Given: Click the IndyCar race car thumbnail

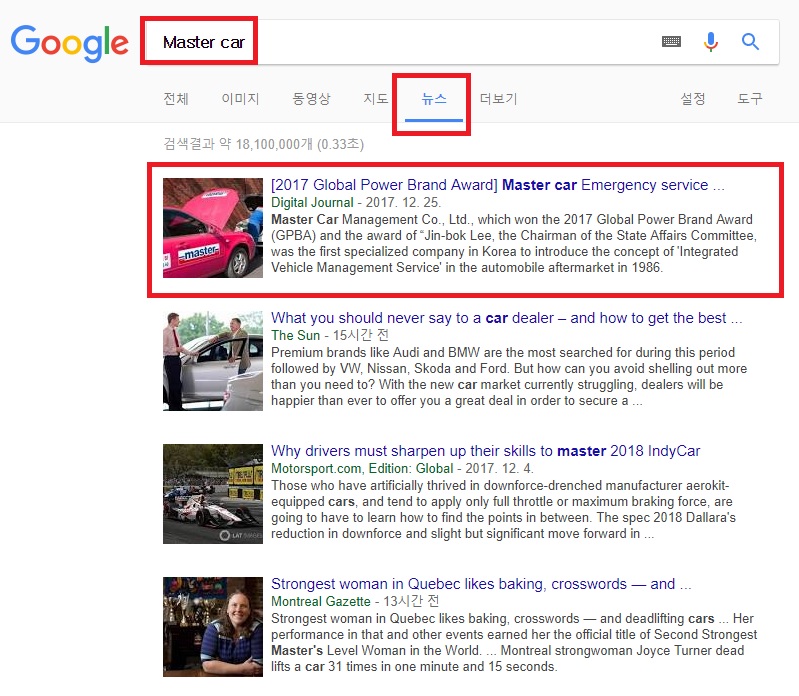Looking at the screenshot, I should (213, 494).
